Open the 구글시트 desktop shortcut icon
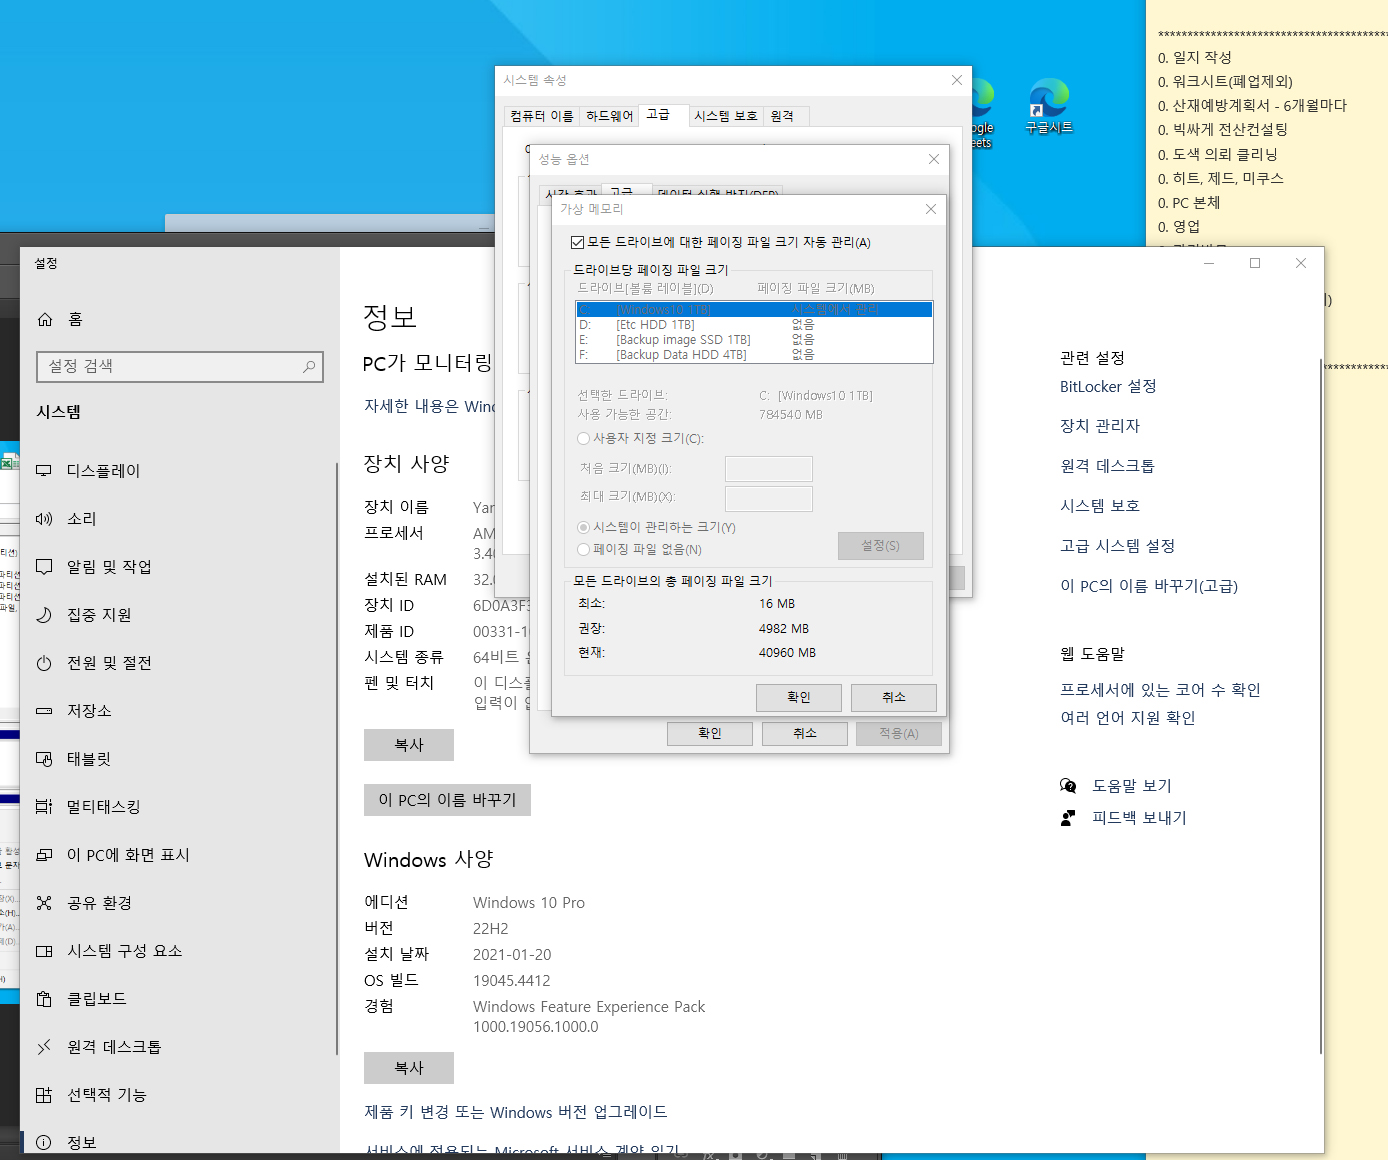Viewport: 1388px width, 1160px height. [1049, 105]
